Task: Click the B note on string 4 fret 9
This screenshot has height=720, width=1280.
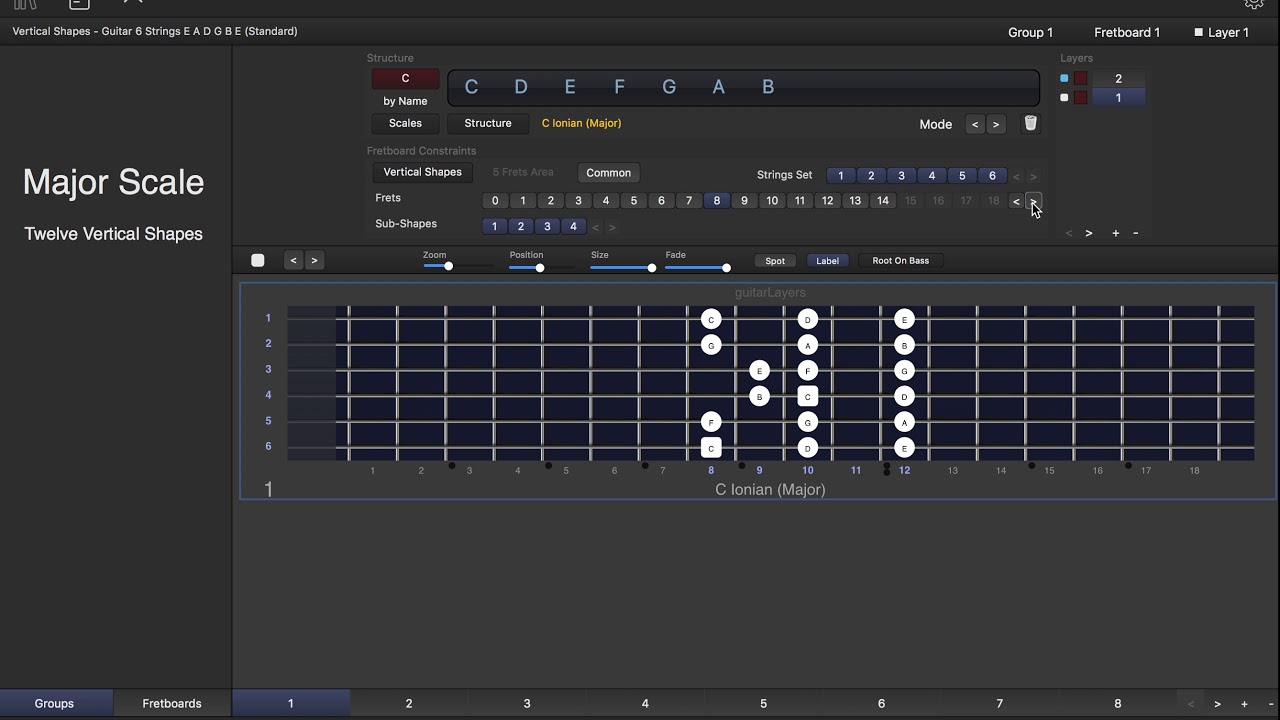Action: [759, 397]
